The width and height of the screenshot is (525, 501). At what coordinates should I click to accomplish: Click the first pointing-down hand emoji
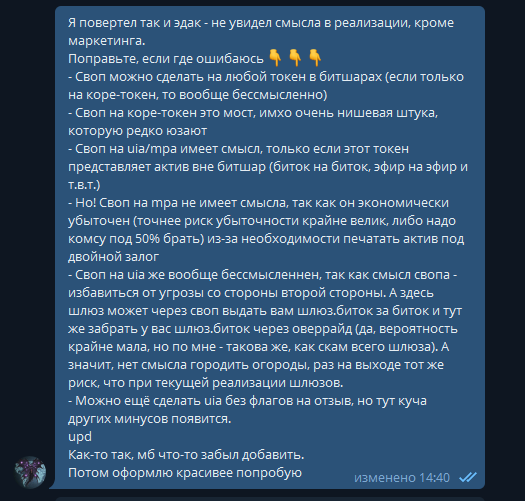[x=276, y=58]
